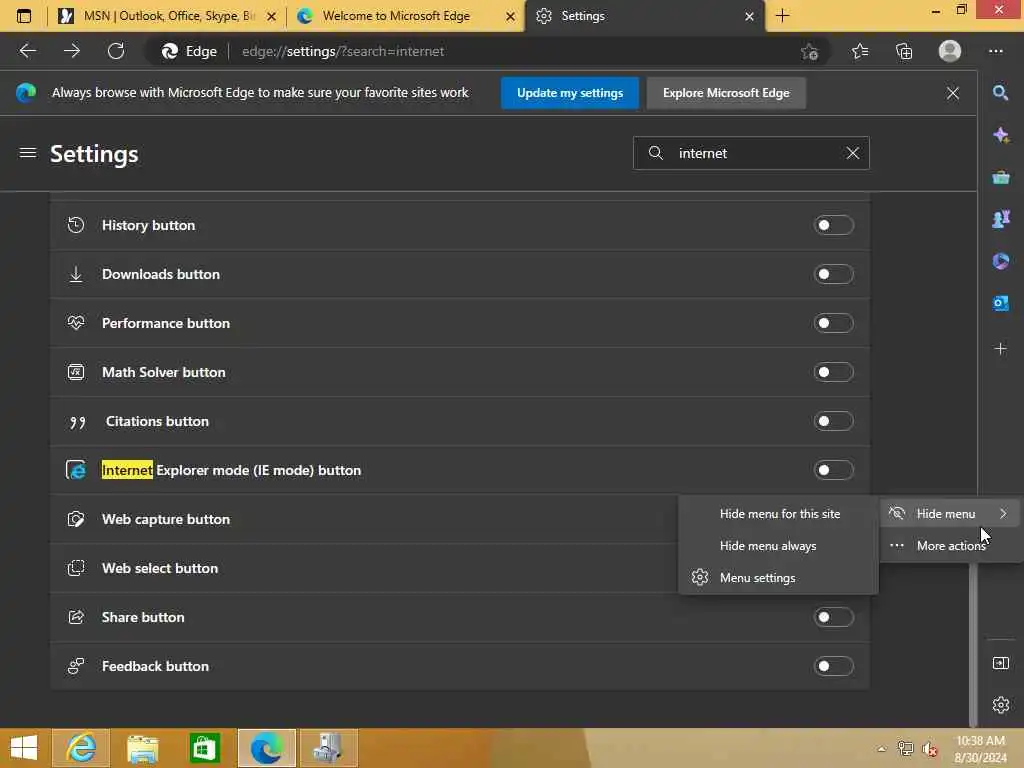This screenshot has height=768, width=1024.
Task: Click Hide menu context entry
Action: click(x=951, y=514)
